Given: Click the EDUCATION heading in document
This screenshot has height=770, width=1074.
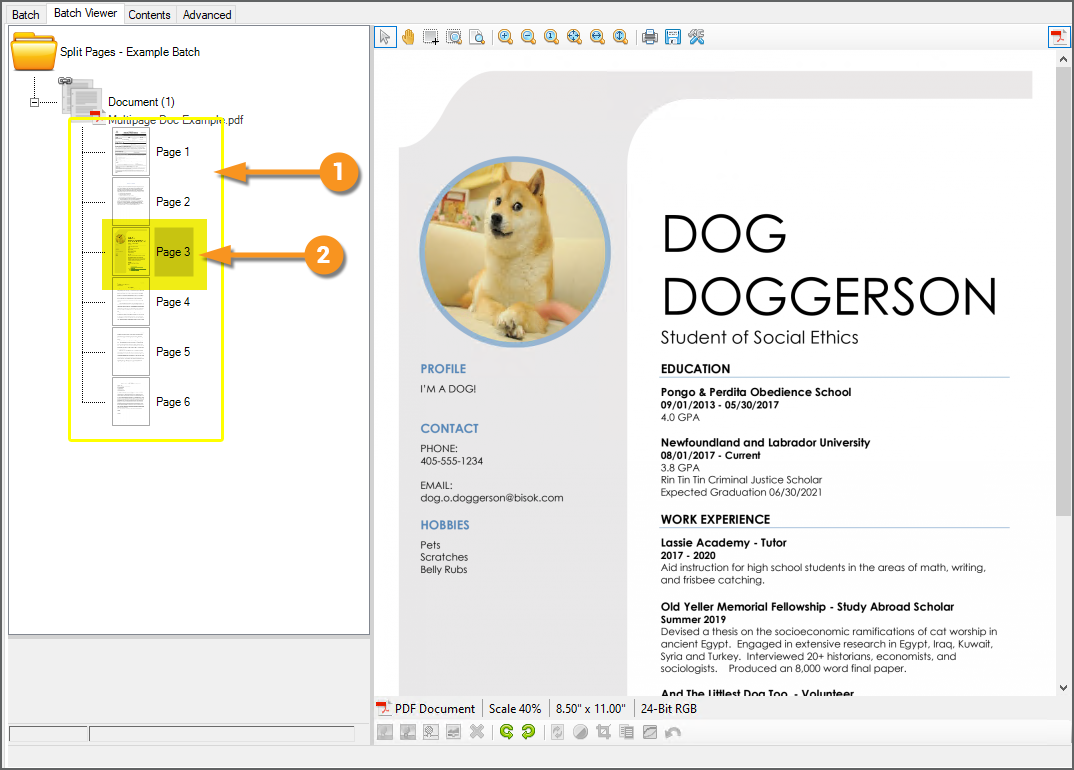Looking at the screenshot, I should (695, 369).
